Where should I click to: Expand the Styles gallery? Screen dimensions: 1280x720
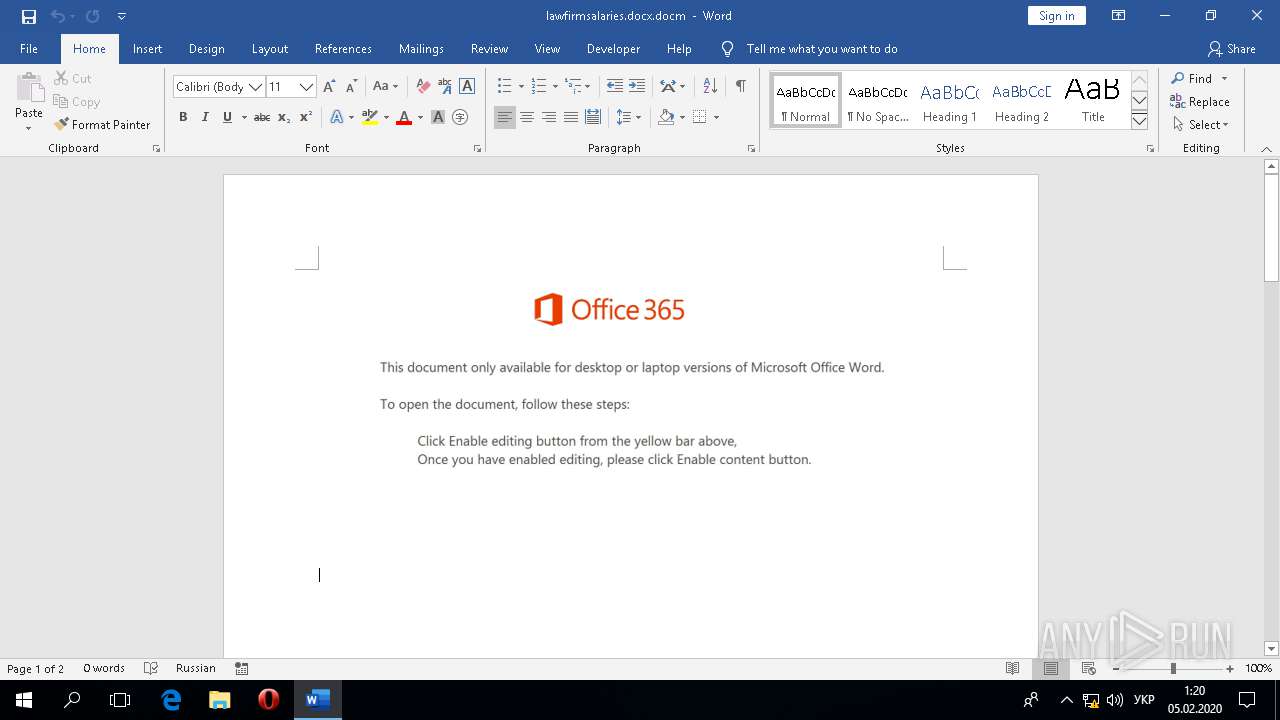(x=1139, y=121)
